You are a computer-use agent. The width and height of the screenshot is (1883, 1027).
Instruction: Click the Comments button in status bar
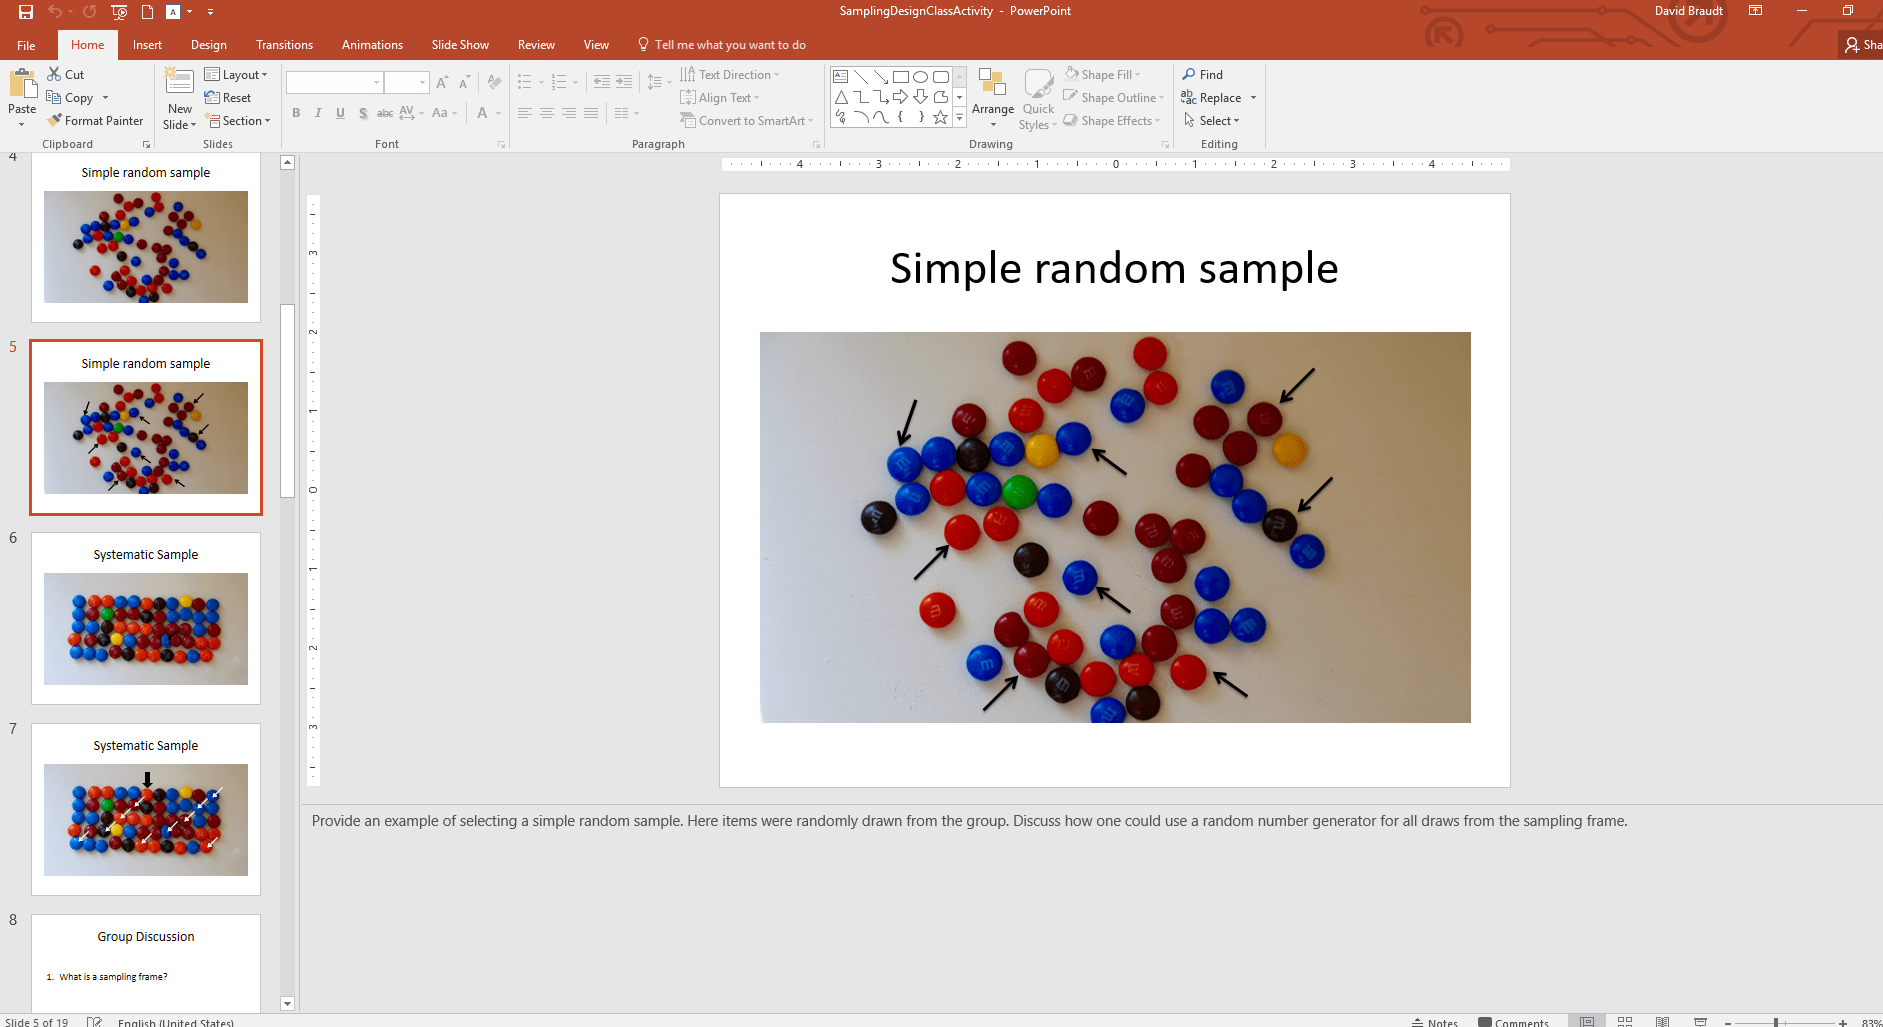click(x=1514, y=1022)
